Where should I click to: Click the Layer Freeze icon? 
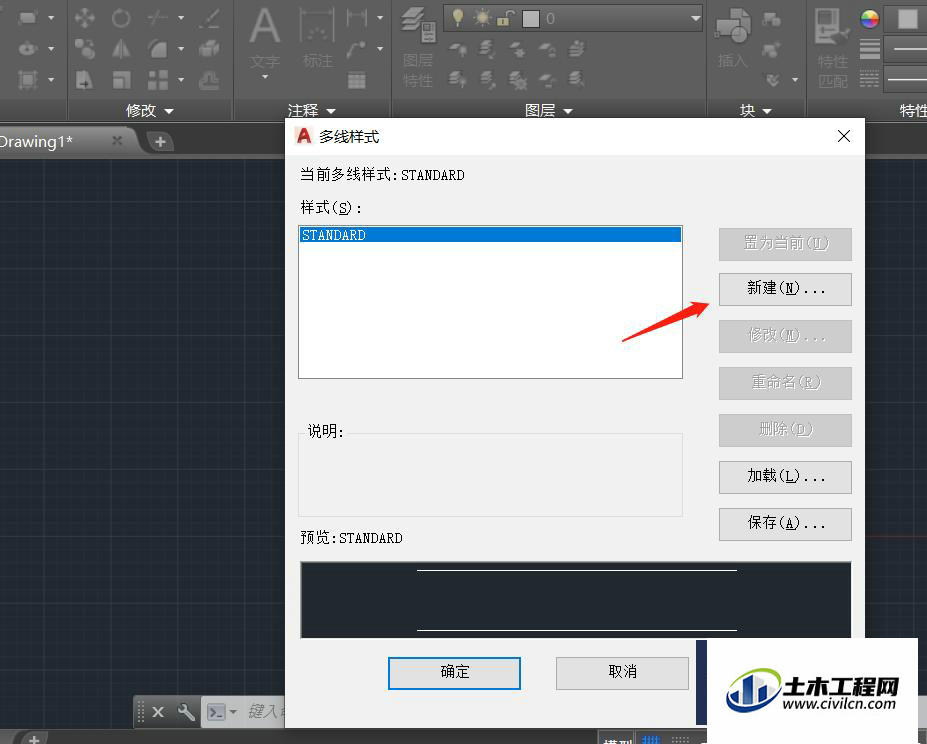[517, 48]
